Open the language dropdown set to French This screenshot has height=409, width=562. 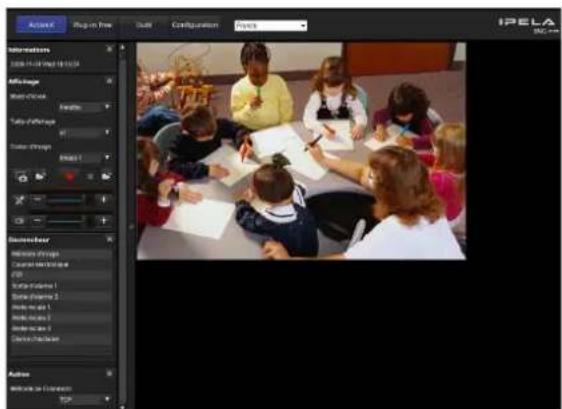(271, 25)
